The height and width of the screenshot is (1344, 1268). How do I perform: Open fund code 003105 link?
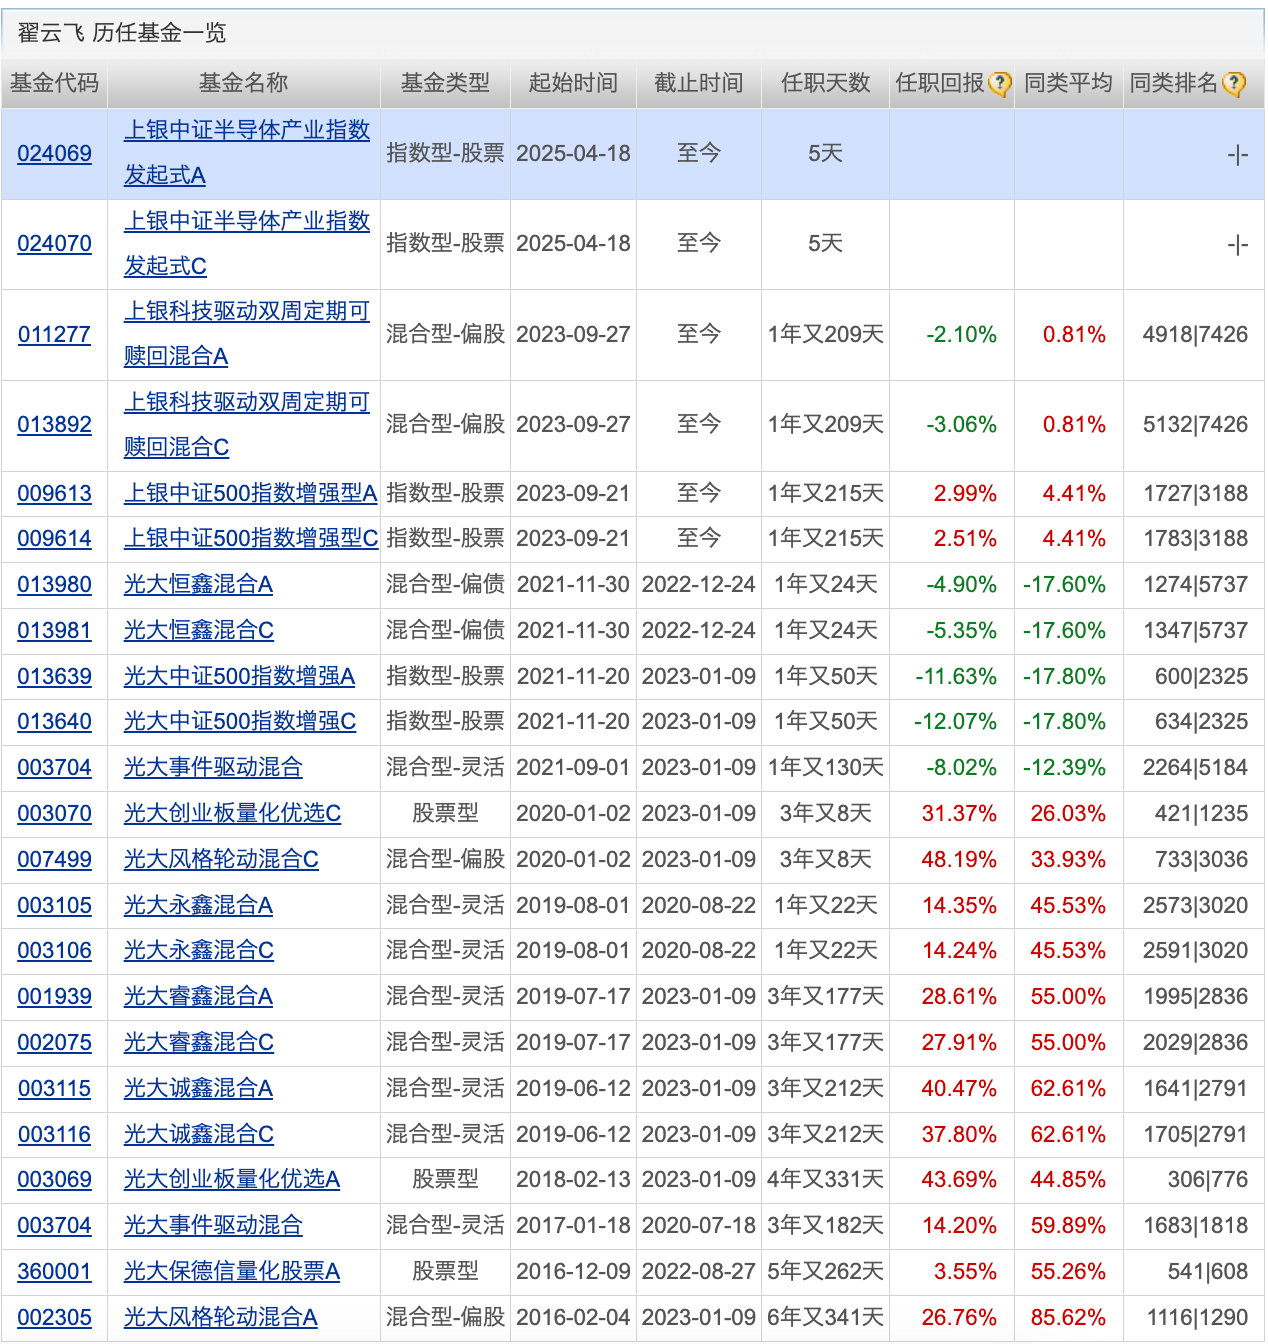pyautogui.click(x=55, y=905)
